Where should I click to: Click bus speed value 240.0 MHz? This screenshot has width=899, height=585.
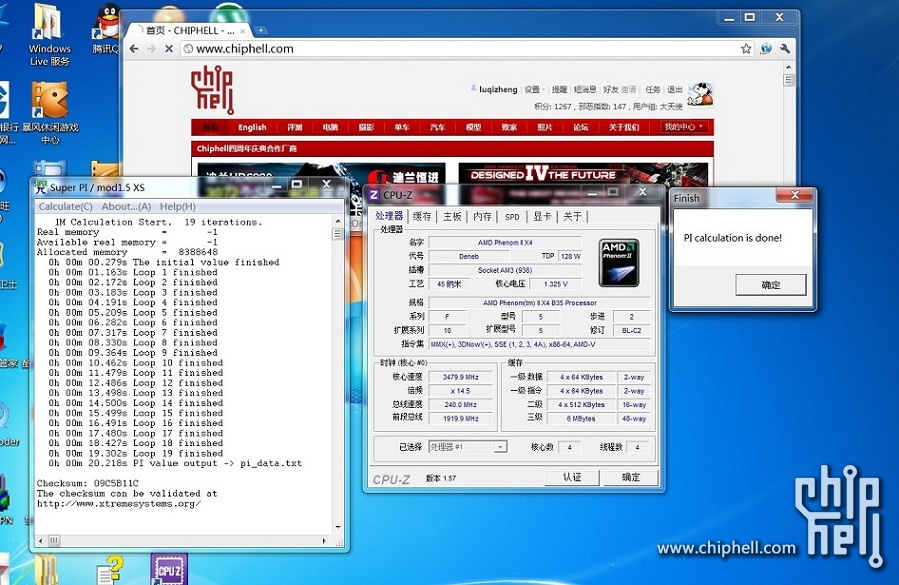(460, 405)
